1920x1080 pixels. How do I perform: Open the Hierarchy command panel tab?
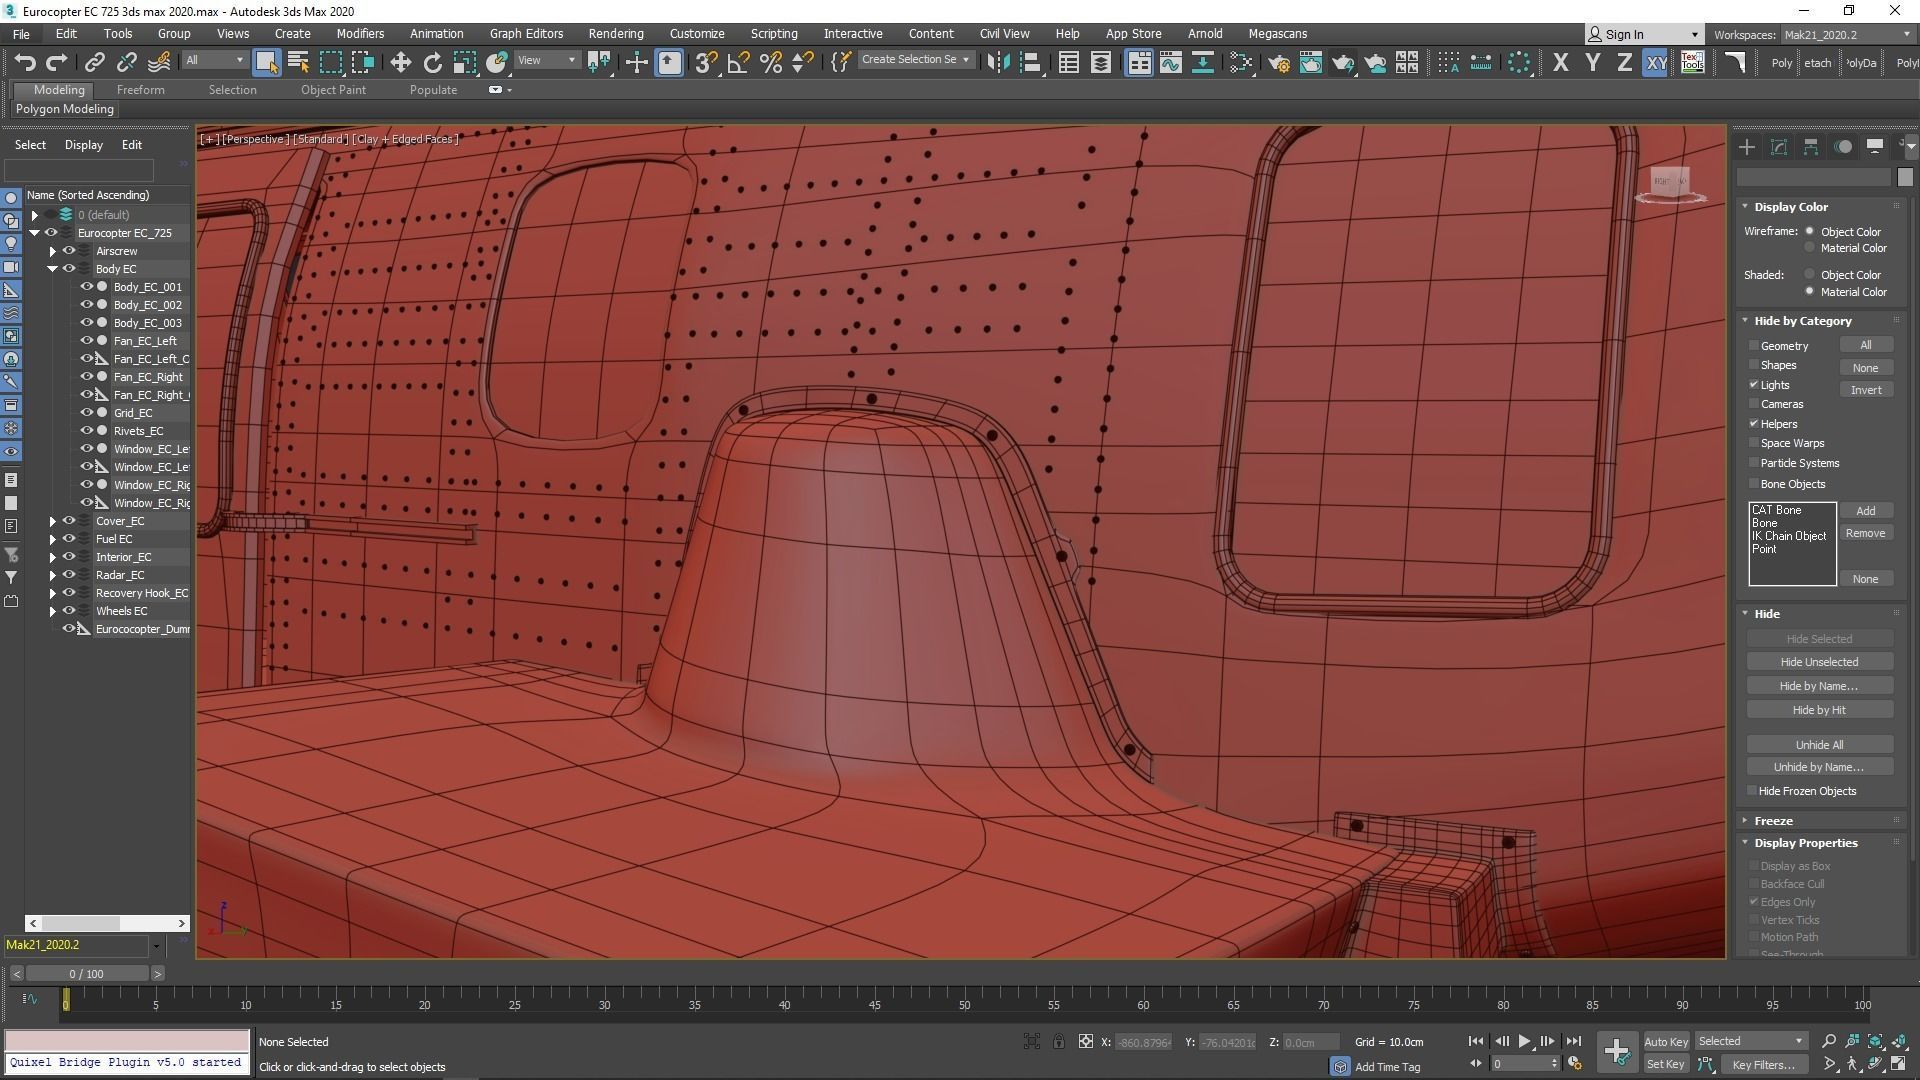click(x=1810, y=147)
